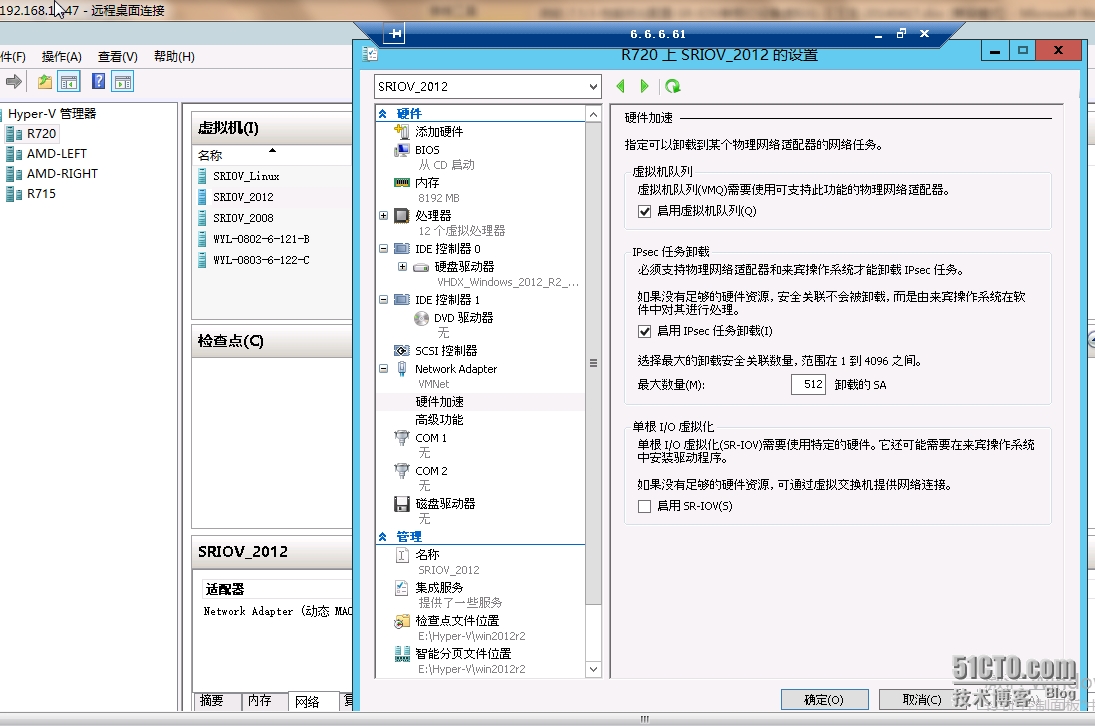Click the 名称 column header to sort
The image size is (1095, 726).
click(x=272, y=155)
